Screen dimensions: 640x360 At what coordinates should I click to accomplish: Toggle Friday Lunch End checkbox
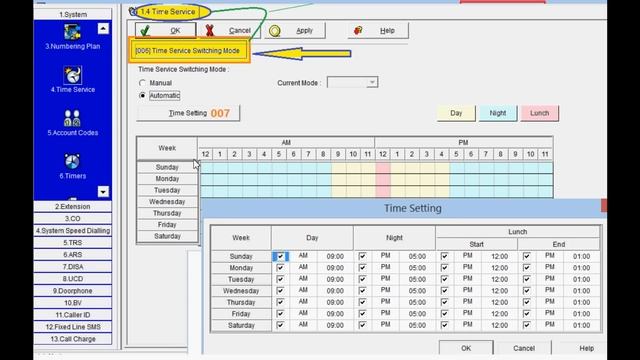tap(527, 313)
